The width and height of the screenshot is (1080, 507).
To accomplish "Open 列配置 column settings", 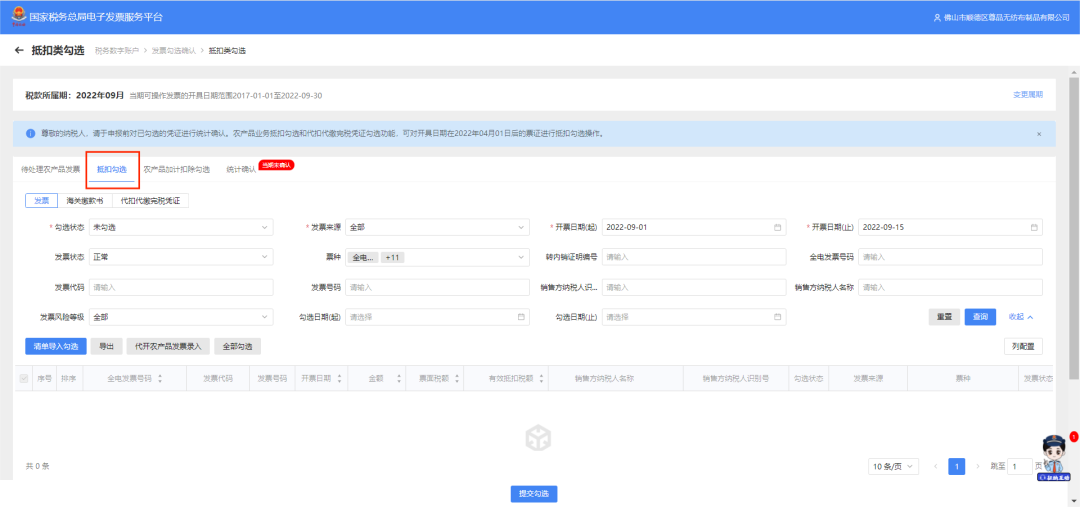I will (1024, 346).
